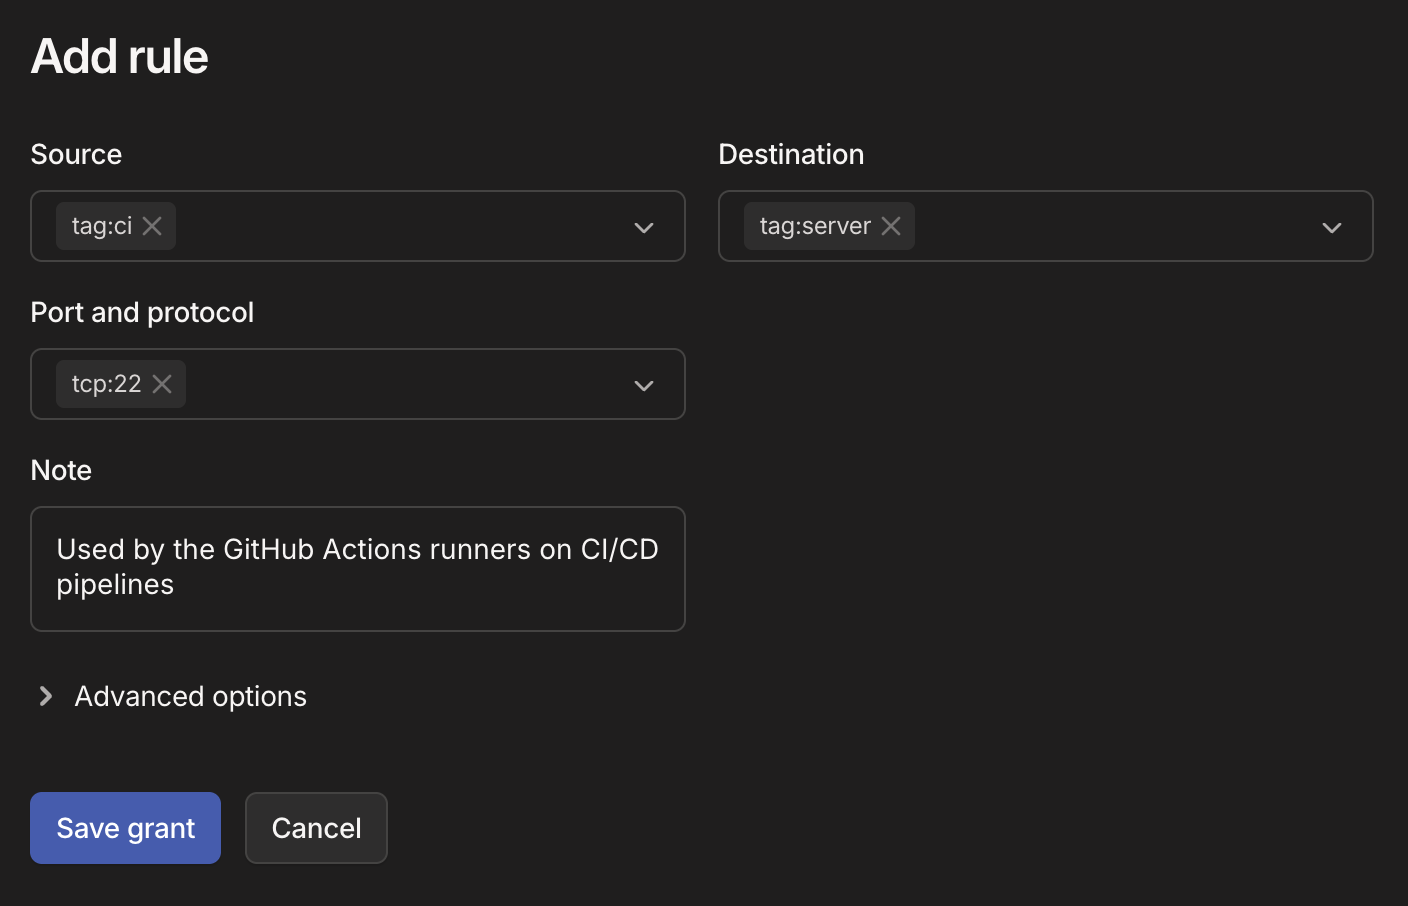This screenshot has height=906, width=1408.
Task: Click the Destination field dropdown arrow
Action: coord(1332,227)
